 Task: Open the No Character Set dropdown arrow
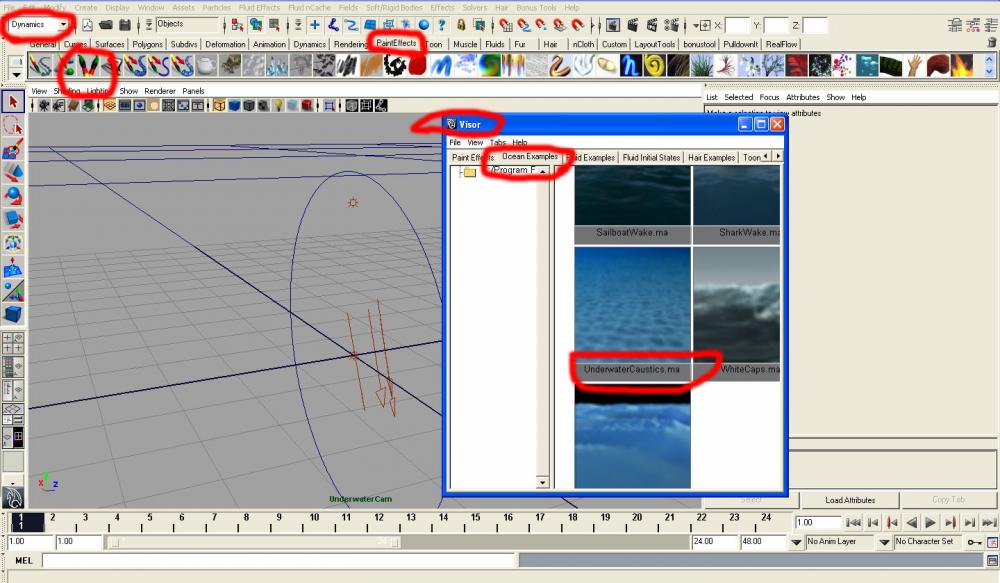(x=884, y=542)
